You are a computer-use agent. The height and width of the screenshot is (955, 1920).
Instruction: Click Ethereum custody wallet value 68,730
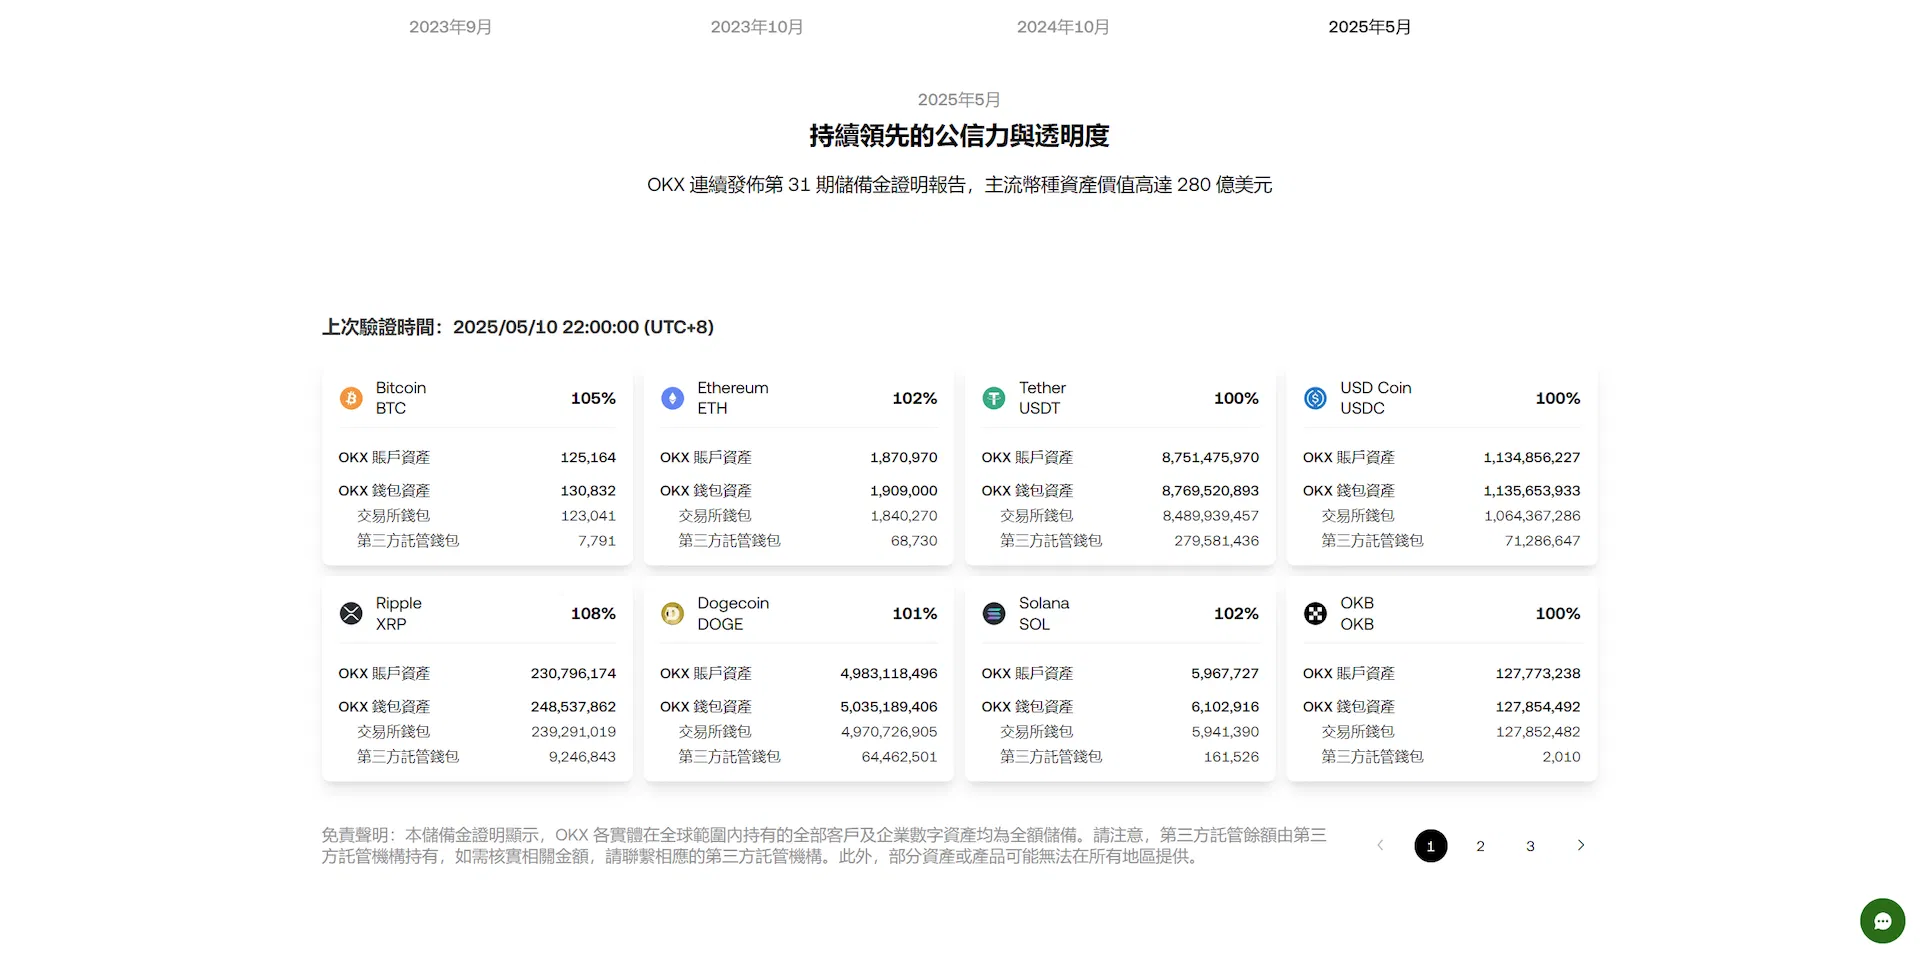pyautogui.click(x=914, y=540)
